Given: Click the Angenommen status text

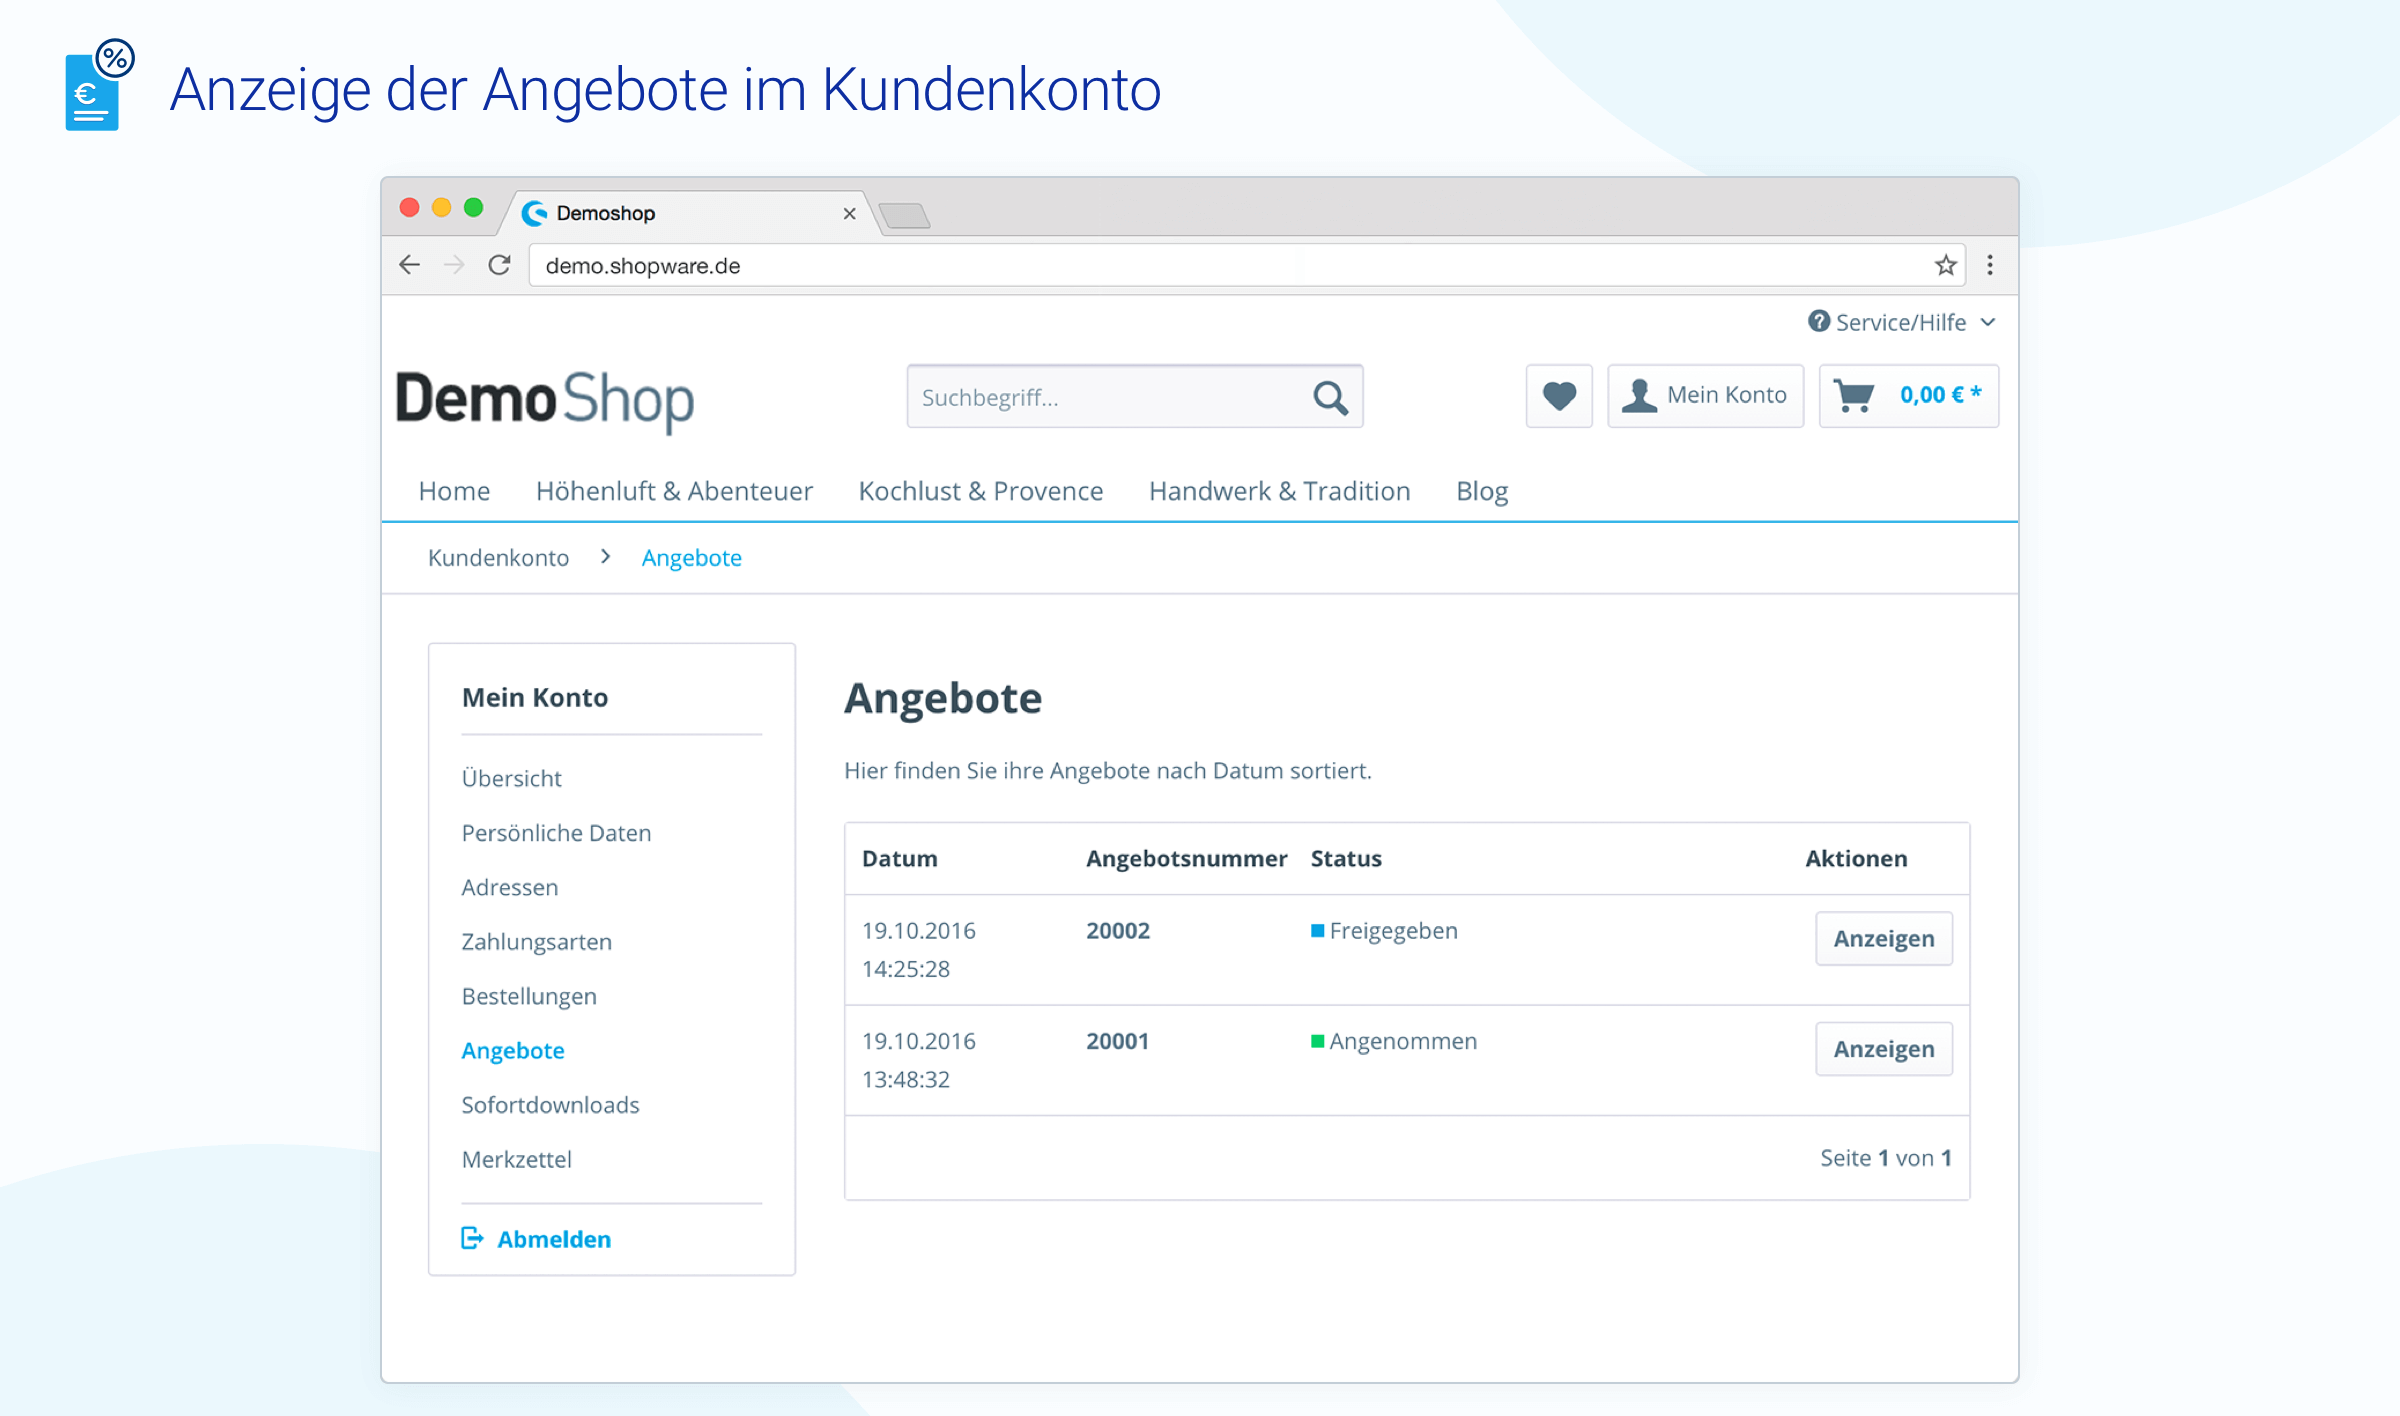Looking at the screenshot, I should (1403, 1041).
